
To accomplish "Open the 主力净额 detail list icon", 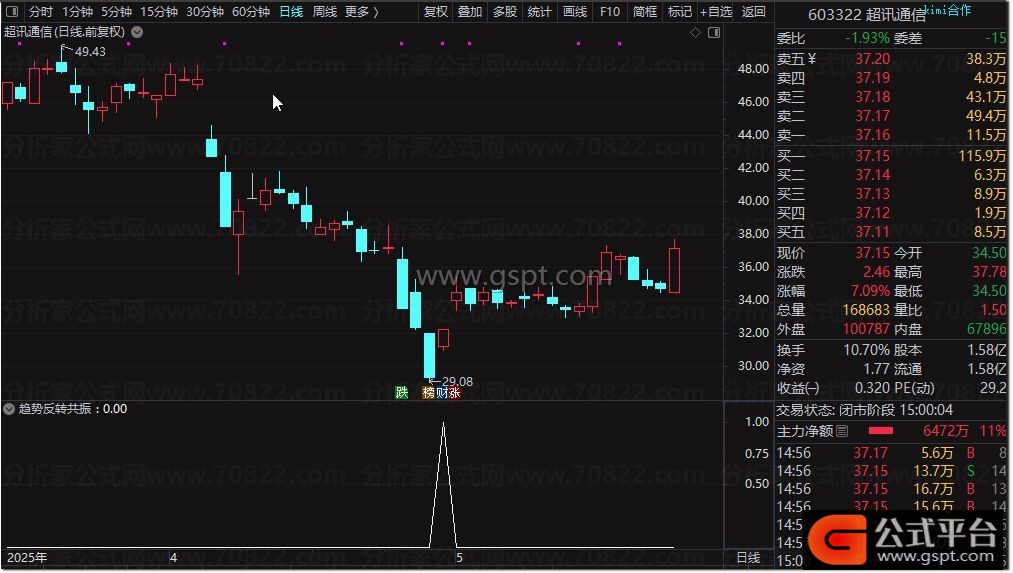I will click(842, 431).
